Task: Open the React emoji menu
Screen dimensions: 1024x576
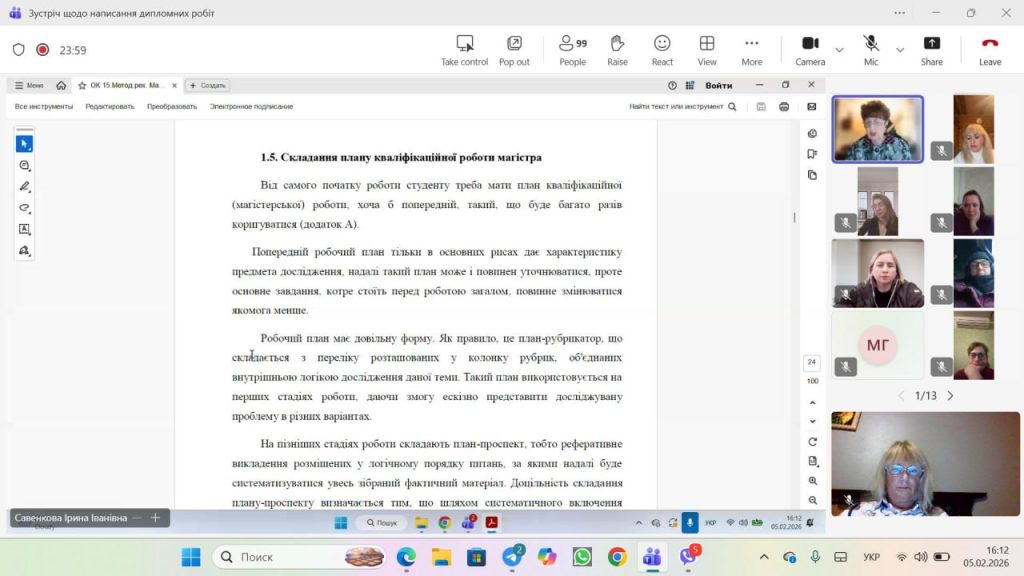Action: click(662, 50)
